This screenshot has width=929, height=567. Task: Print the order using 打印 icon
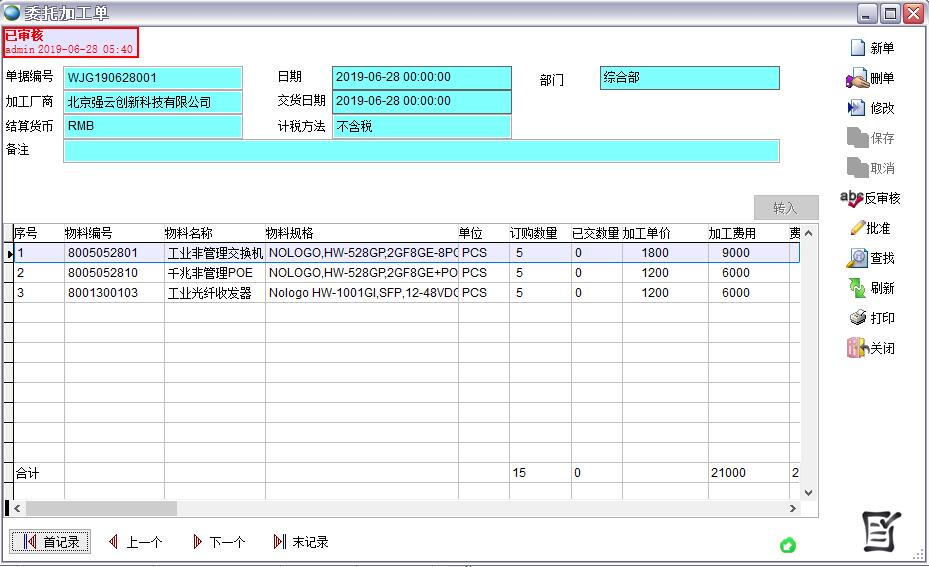coord(857,318)
